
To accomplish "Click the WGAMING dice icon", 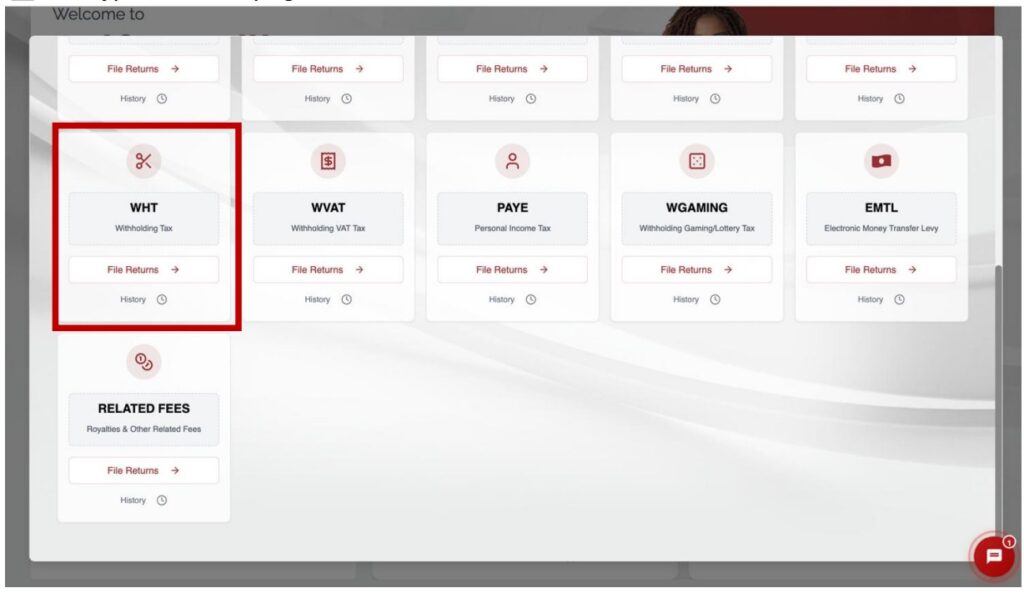I will [697, 161].
